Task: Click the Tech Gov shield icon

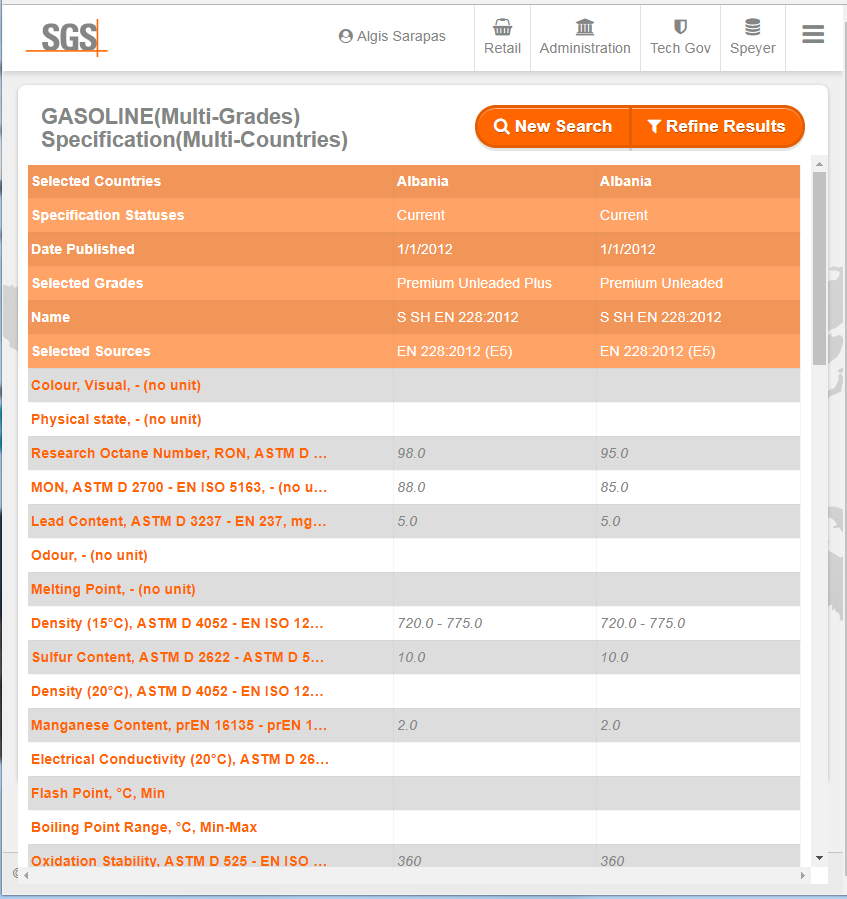Action: pyautogui.click(x=680, y=27)
